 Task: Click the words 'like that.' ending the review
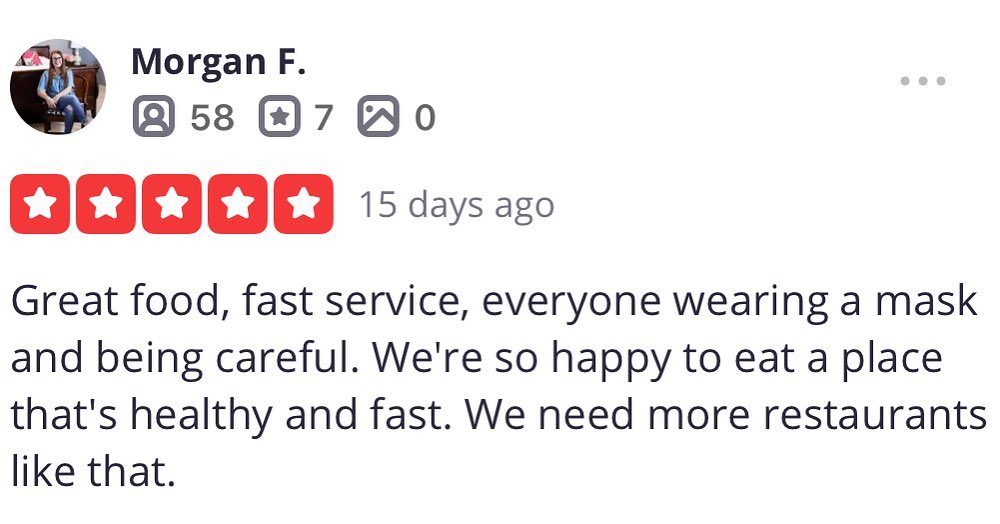(x=93, y=472)
